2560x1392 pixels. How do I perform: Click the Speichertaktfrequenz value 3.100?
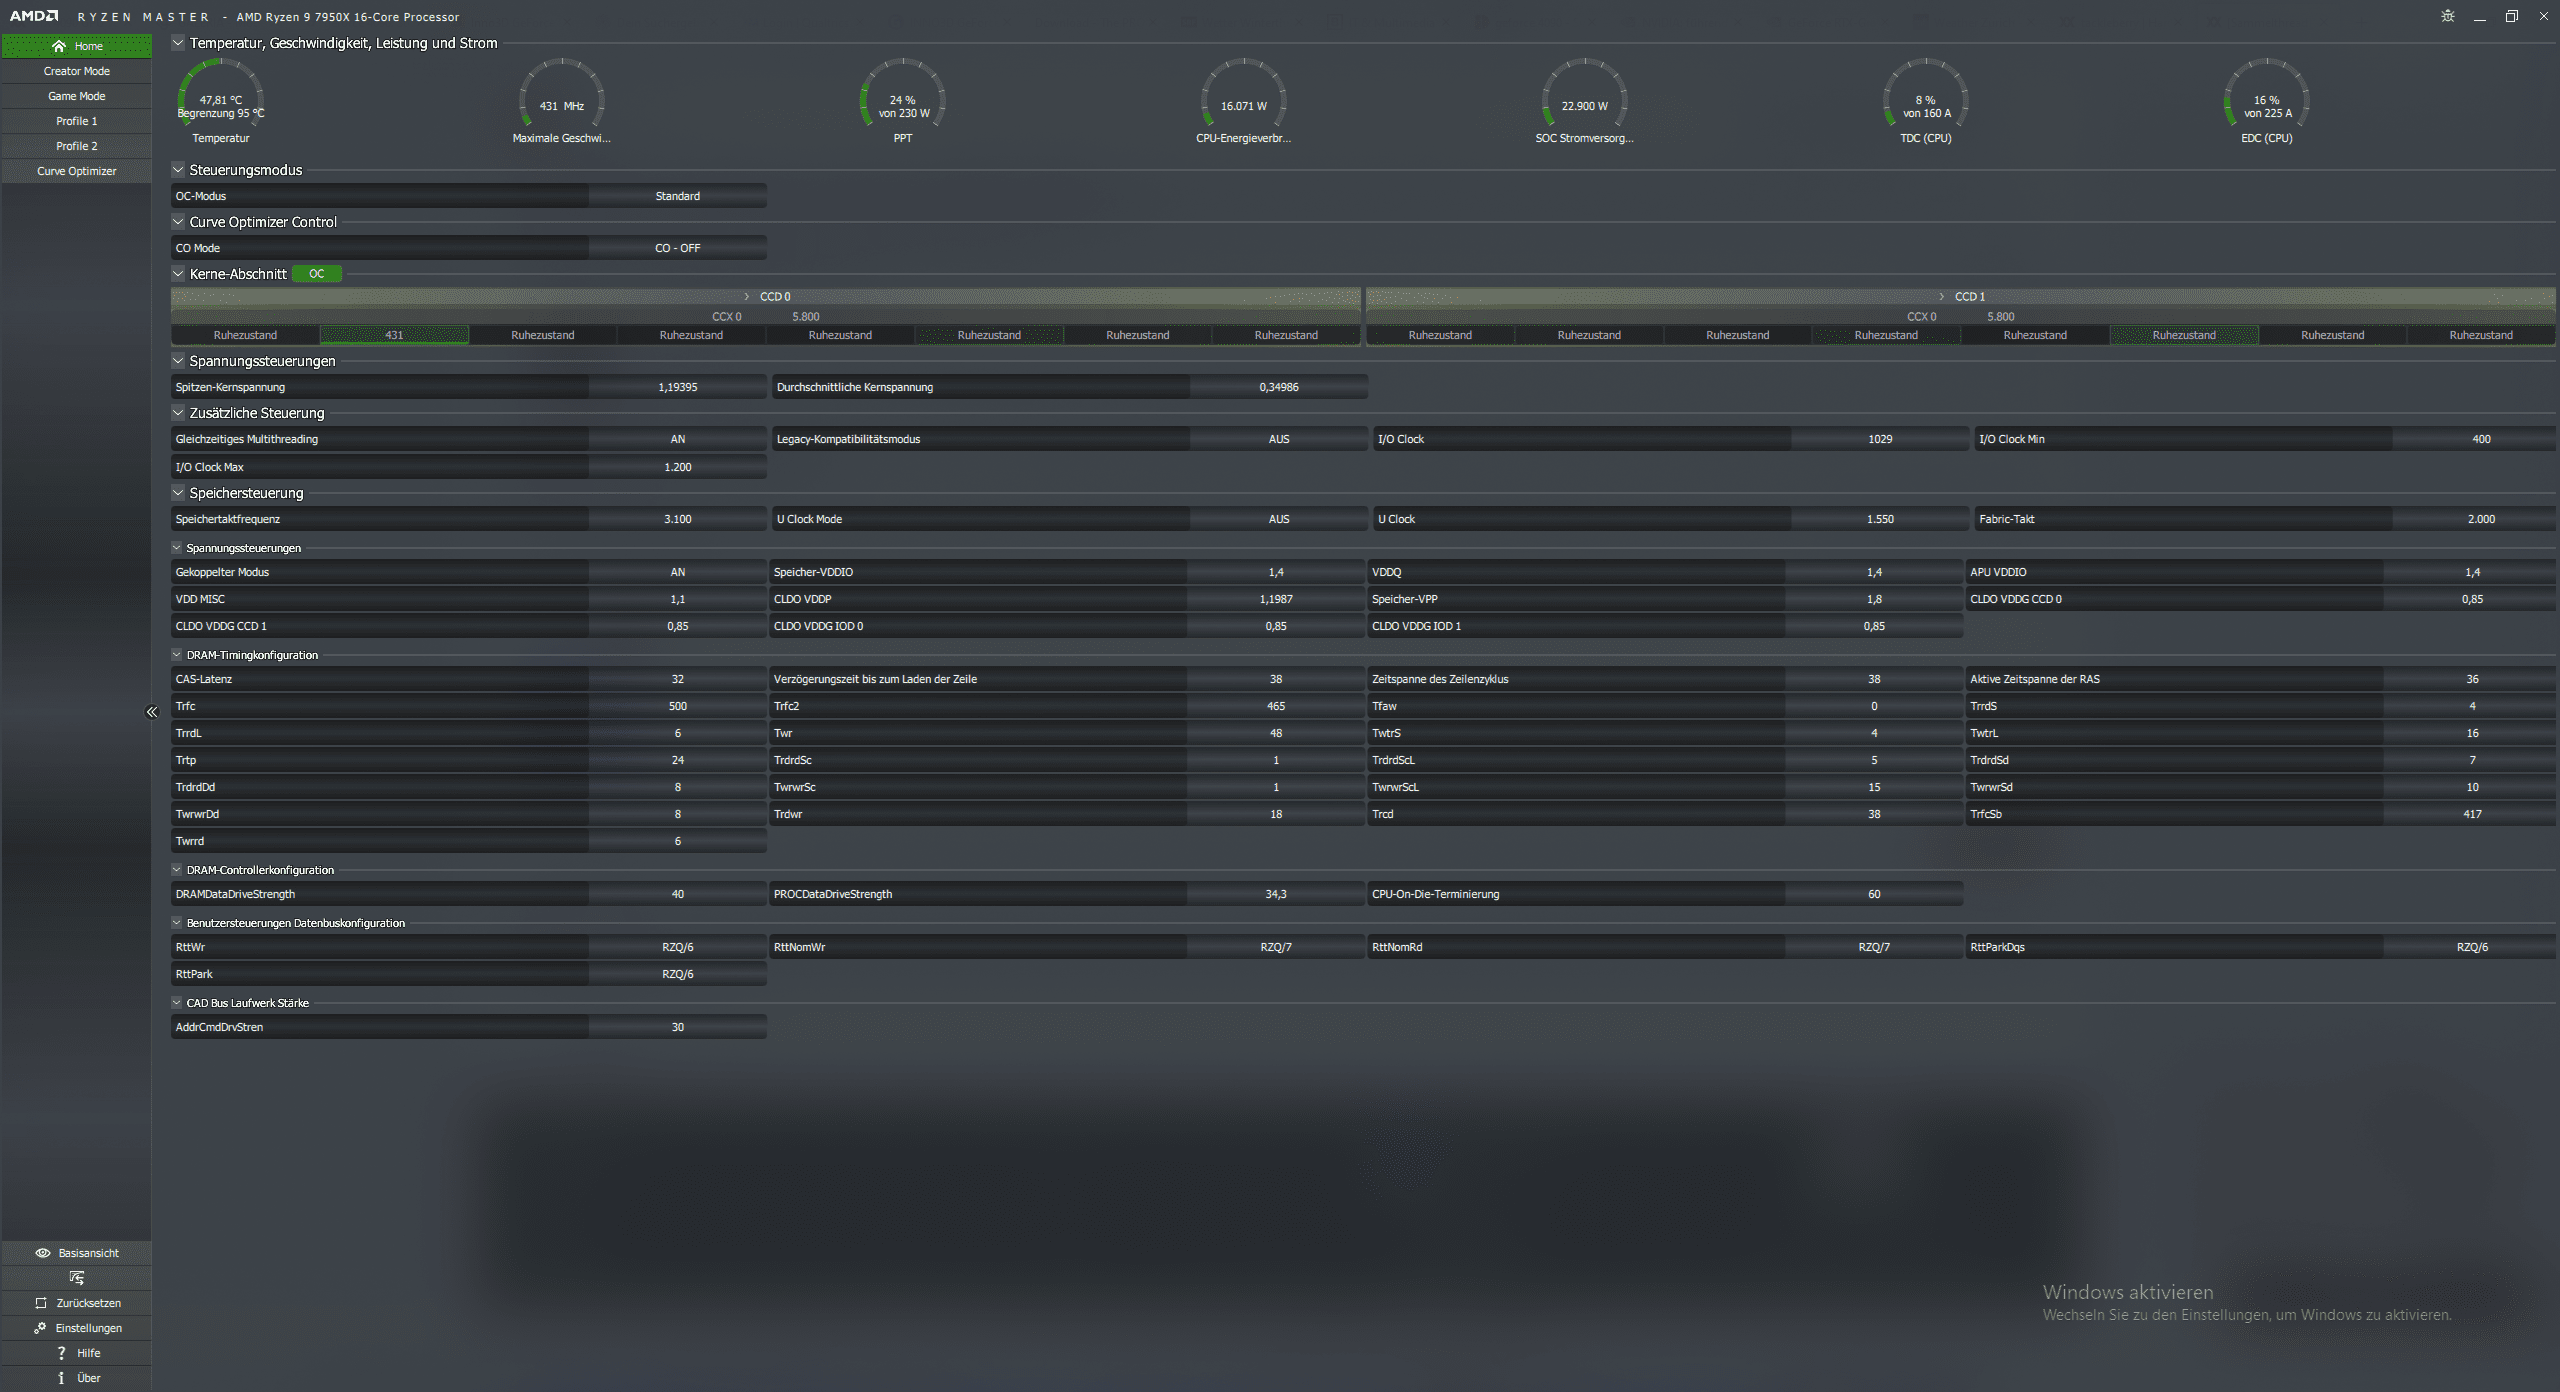coord(678,519)
